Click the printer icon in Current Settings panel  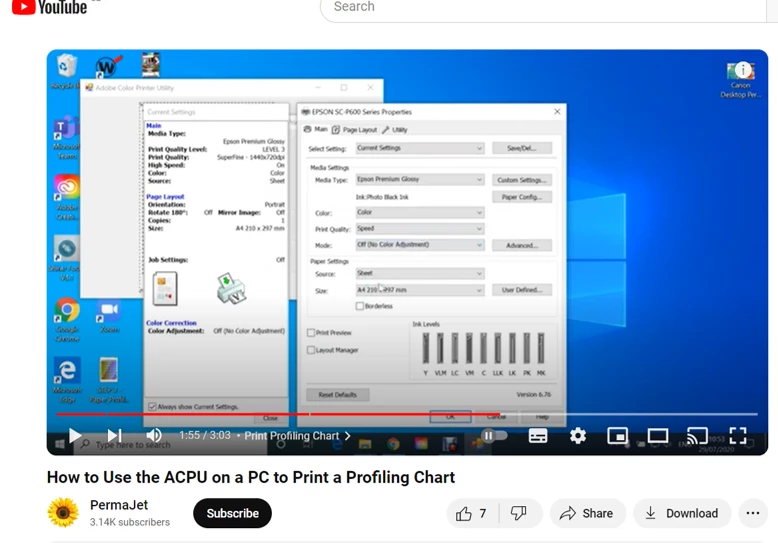coord(231,288)
